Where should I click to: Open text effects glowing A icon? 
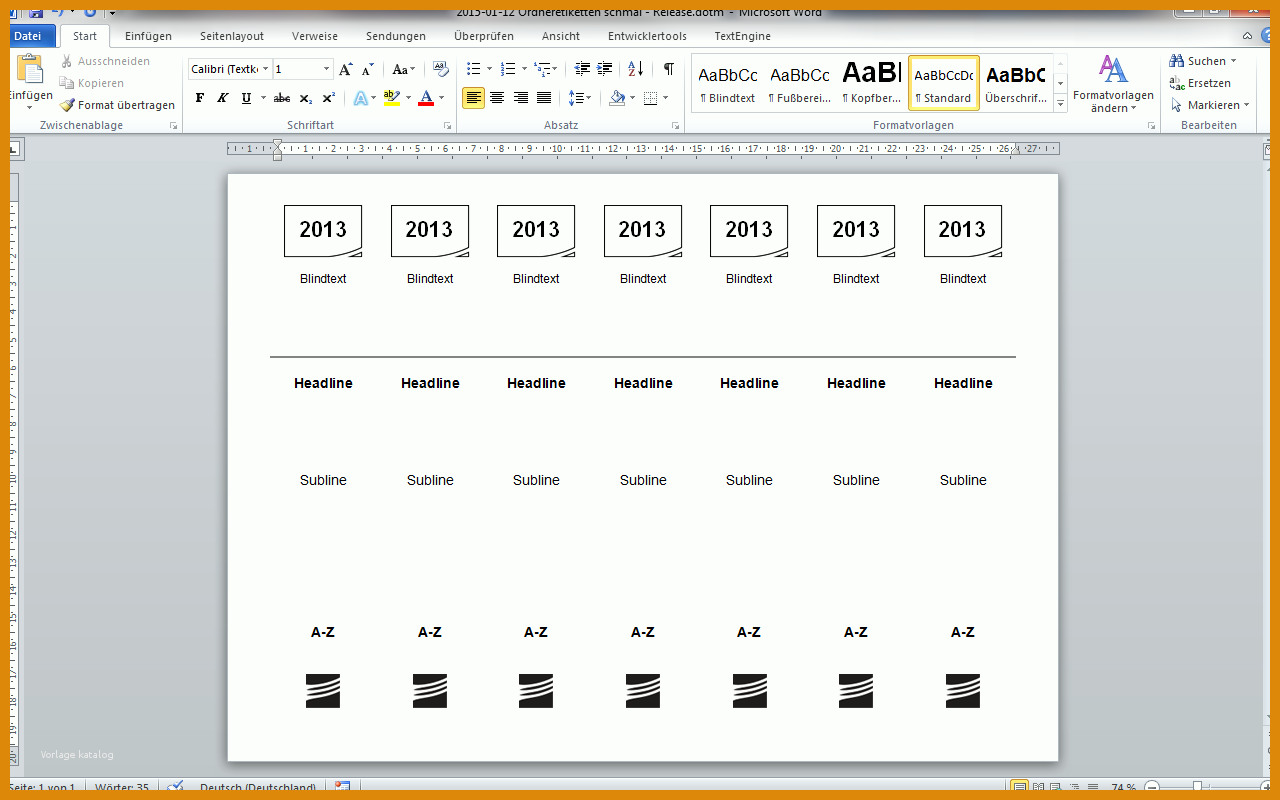(x=360, y=98)
